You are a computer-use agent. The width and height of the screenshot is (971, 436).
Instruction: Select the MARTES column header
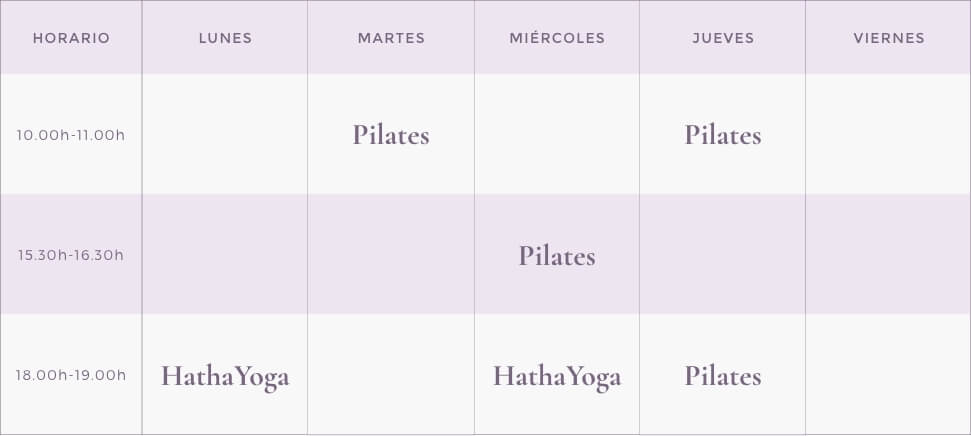[391, 39]
